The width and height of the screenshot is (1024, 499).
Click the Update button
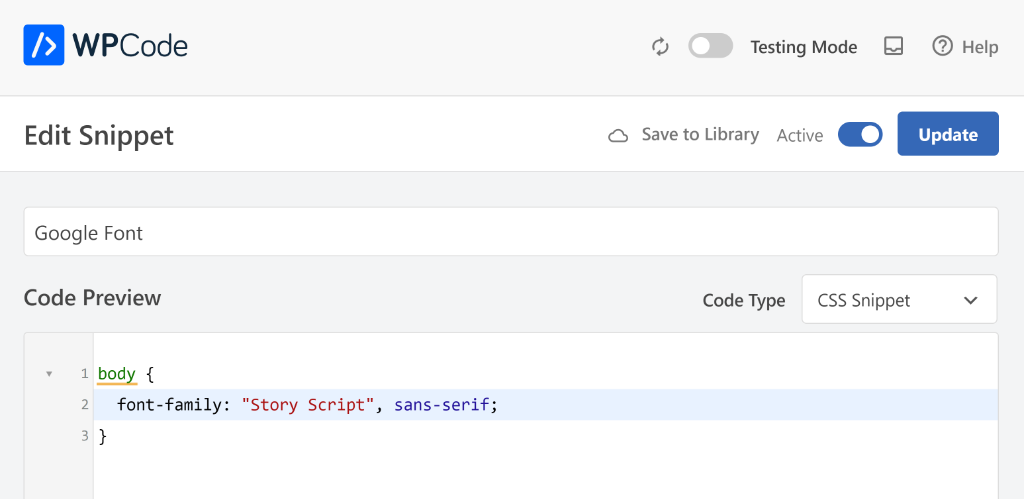point(948,134)
